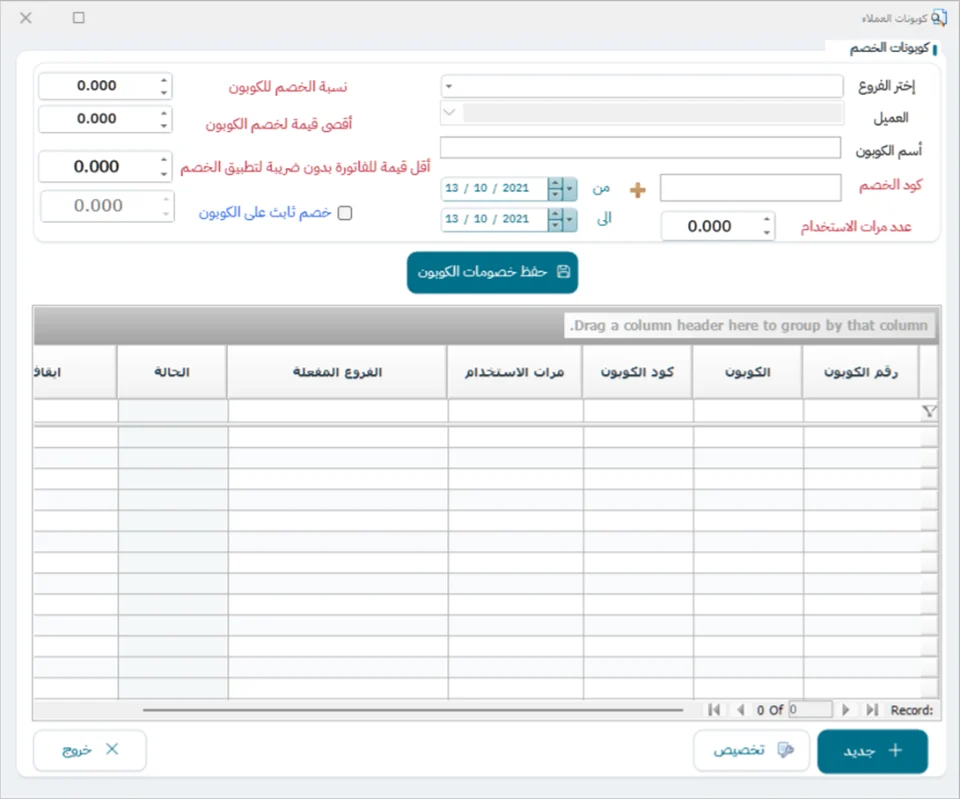Sort by coupon (الكوبون) column header

click(x=747, y=372)
